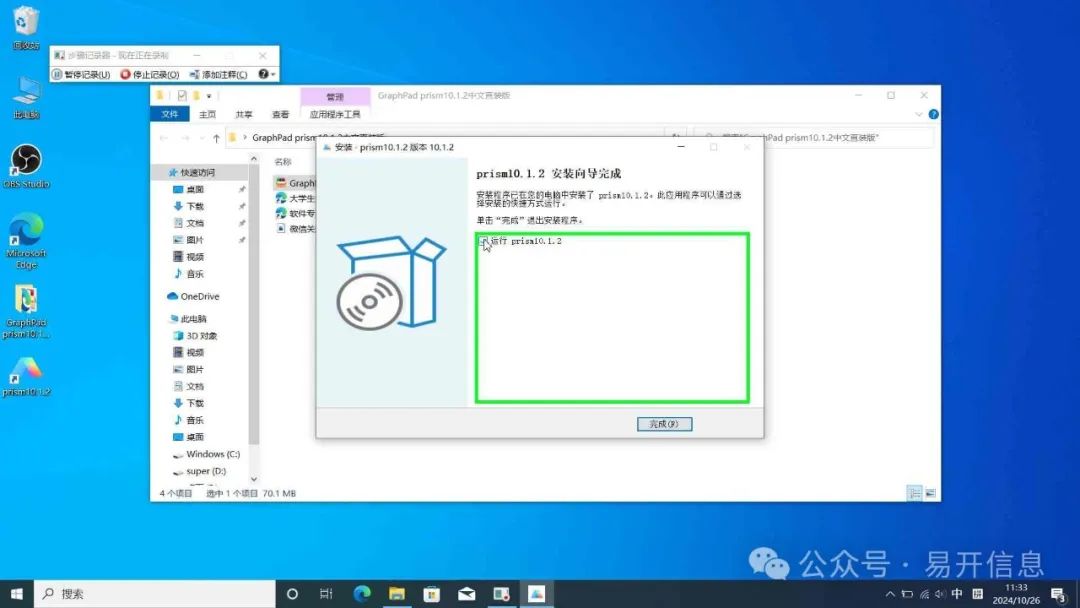Open the 查看 ribbon tab
Image resolution: width=1080 pixels, height=608 pixels.
[280, 114]
